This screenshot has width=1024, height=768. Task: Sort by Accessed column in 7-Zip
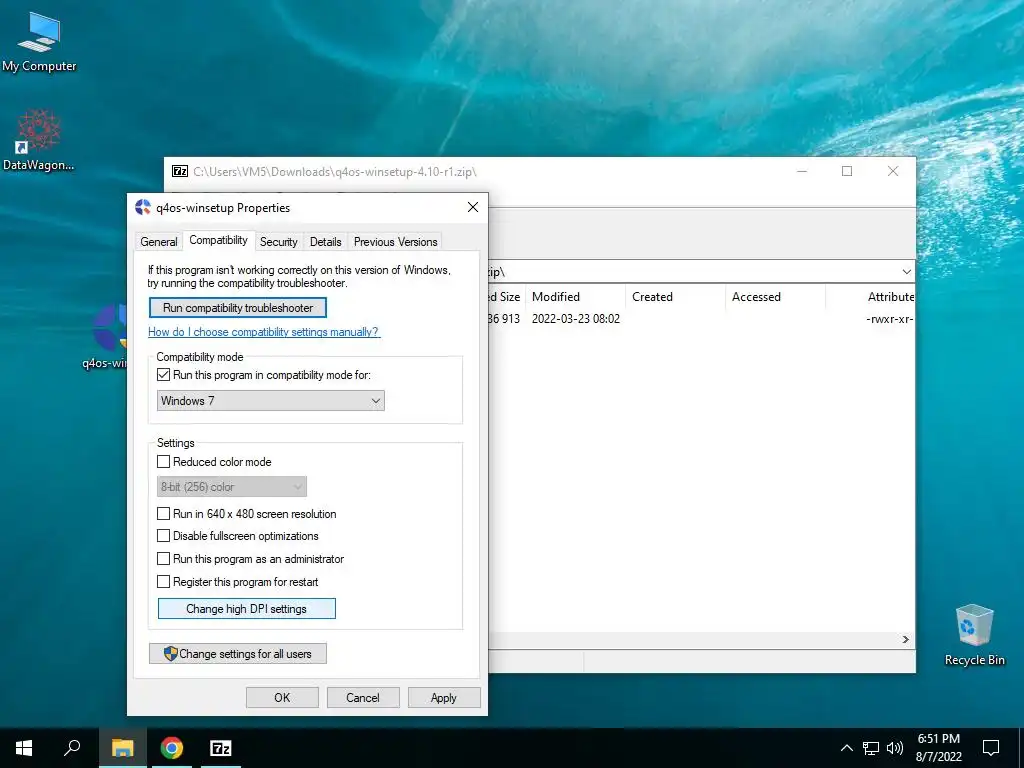775,296
